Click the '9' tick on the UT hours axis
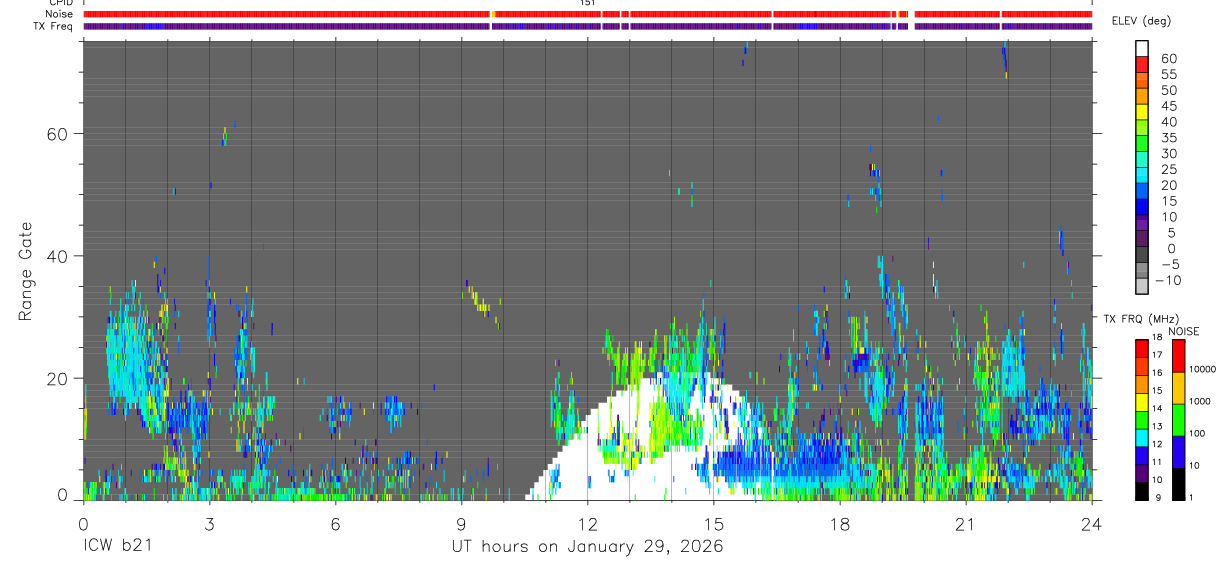Viewport: 1228px width, 567px height. tap(461, 523)
